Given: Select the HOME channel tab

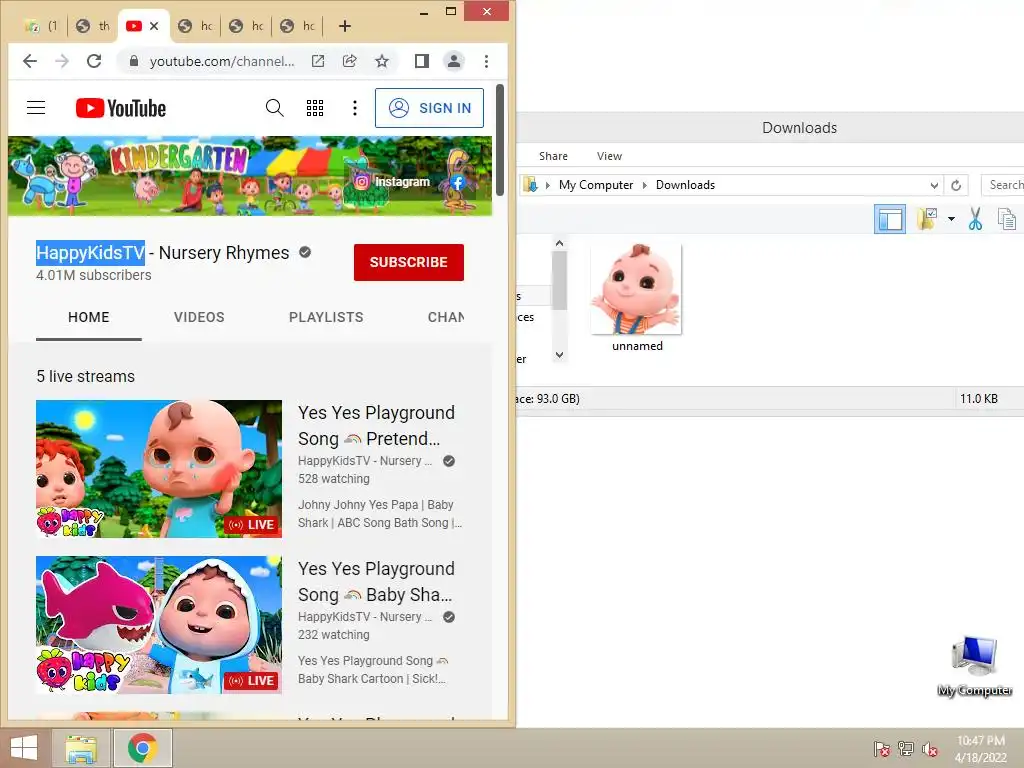Looking at the screenshot, I should tap(89, 317).
